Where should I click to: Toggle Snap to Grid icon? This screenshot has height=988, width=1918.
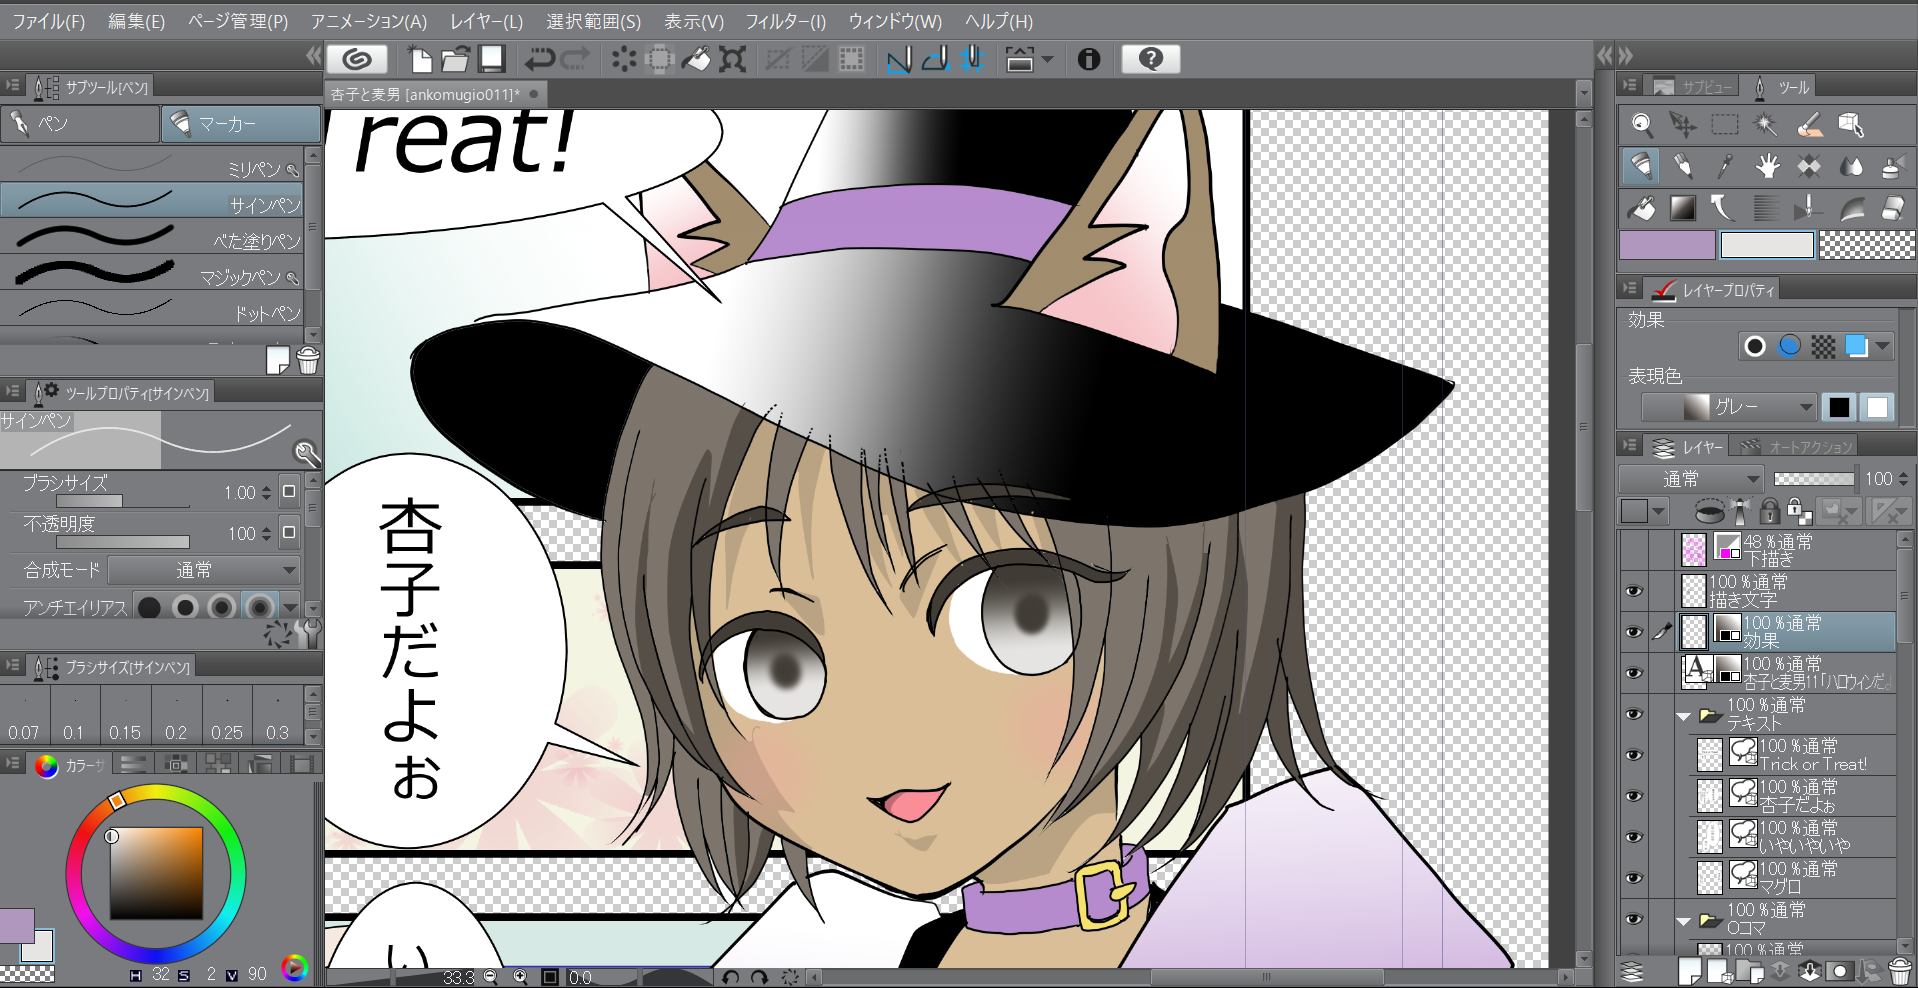[x=972, y=60]
